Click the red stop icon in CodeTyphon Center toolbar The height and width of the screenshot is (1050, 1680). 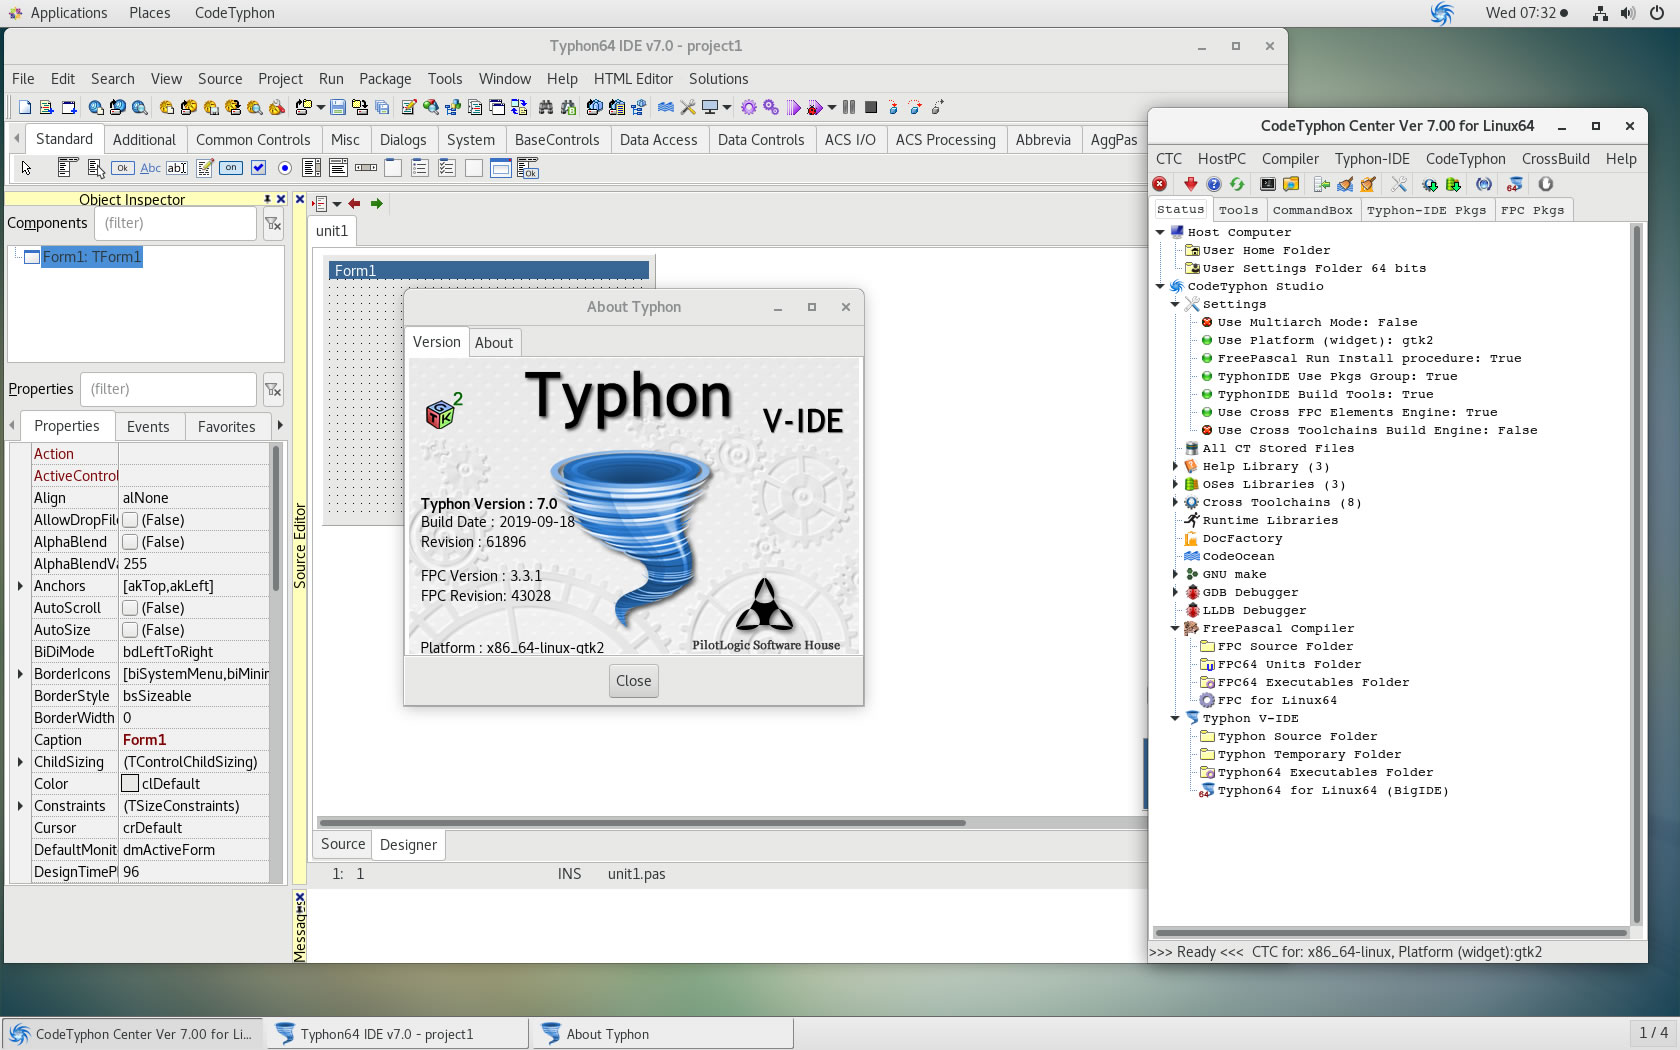(1160, 184)
